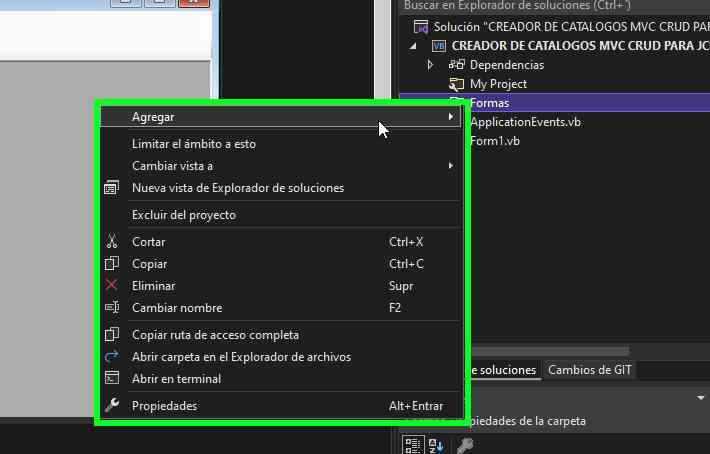Click the red Eliminar X icon
The height and width of the screenshot is (454, 710).
[x=112, y=286]
